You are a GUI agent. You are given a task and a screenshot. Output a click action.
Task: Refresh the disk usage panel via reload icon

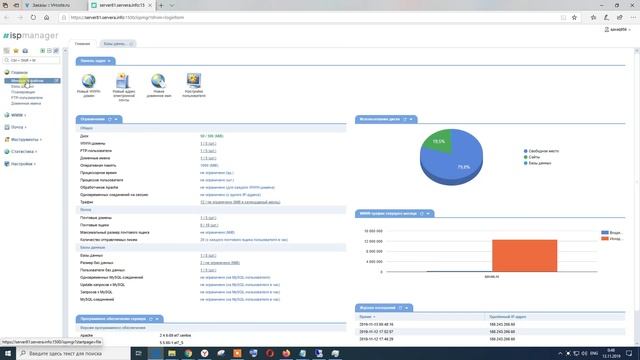[x=405, y=119]
